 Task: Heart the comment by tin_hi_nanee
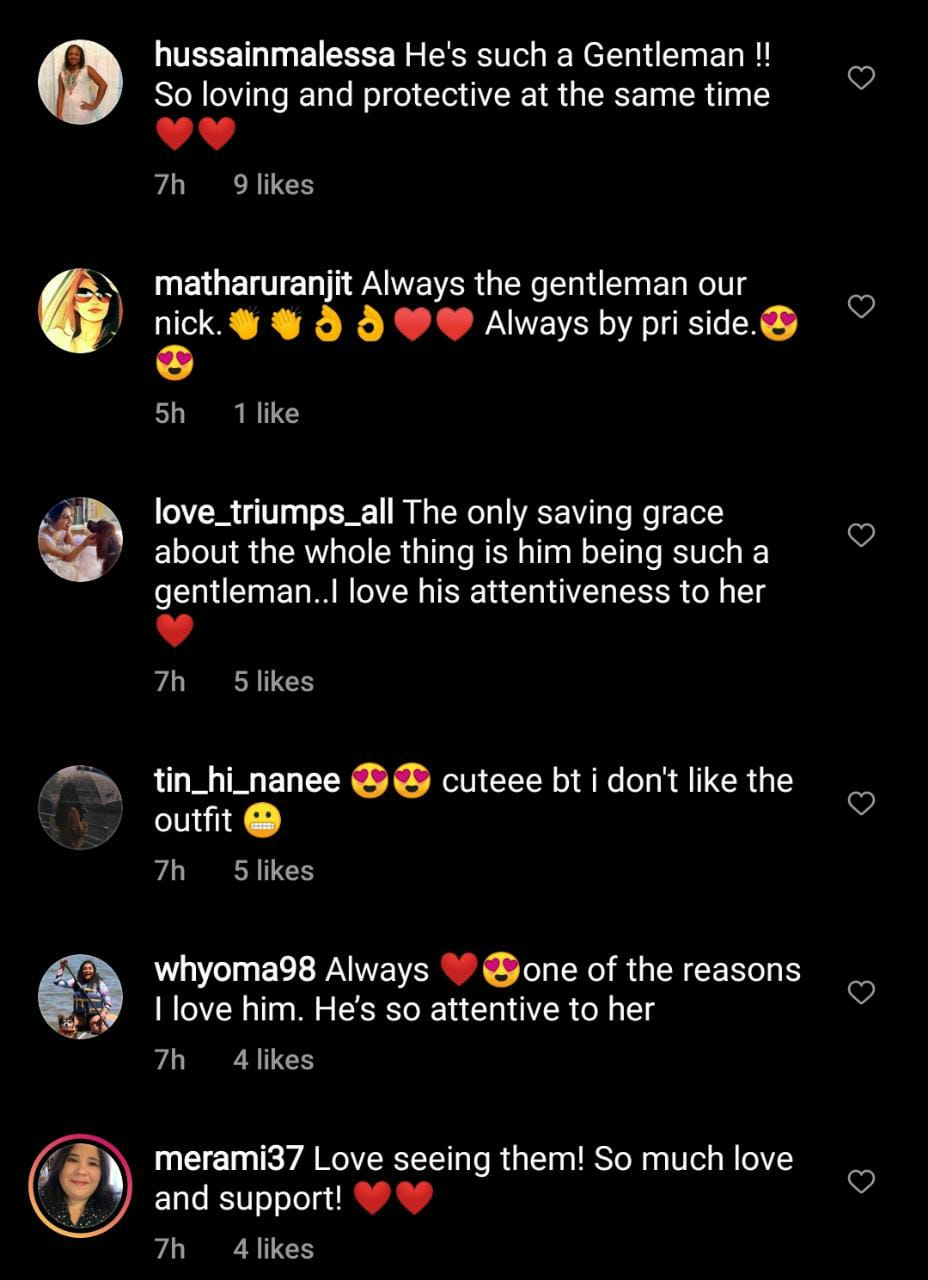[861, 802]
